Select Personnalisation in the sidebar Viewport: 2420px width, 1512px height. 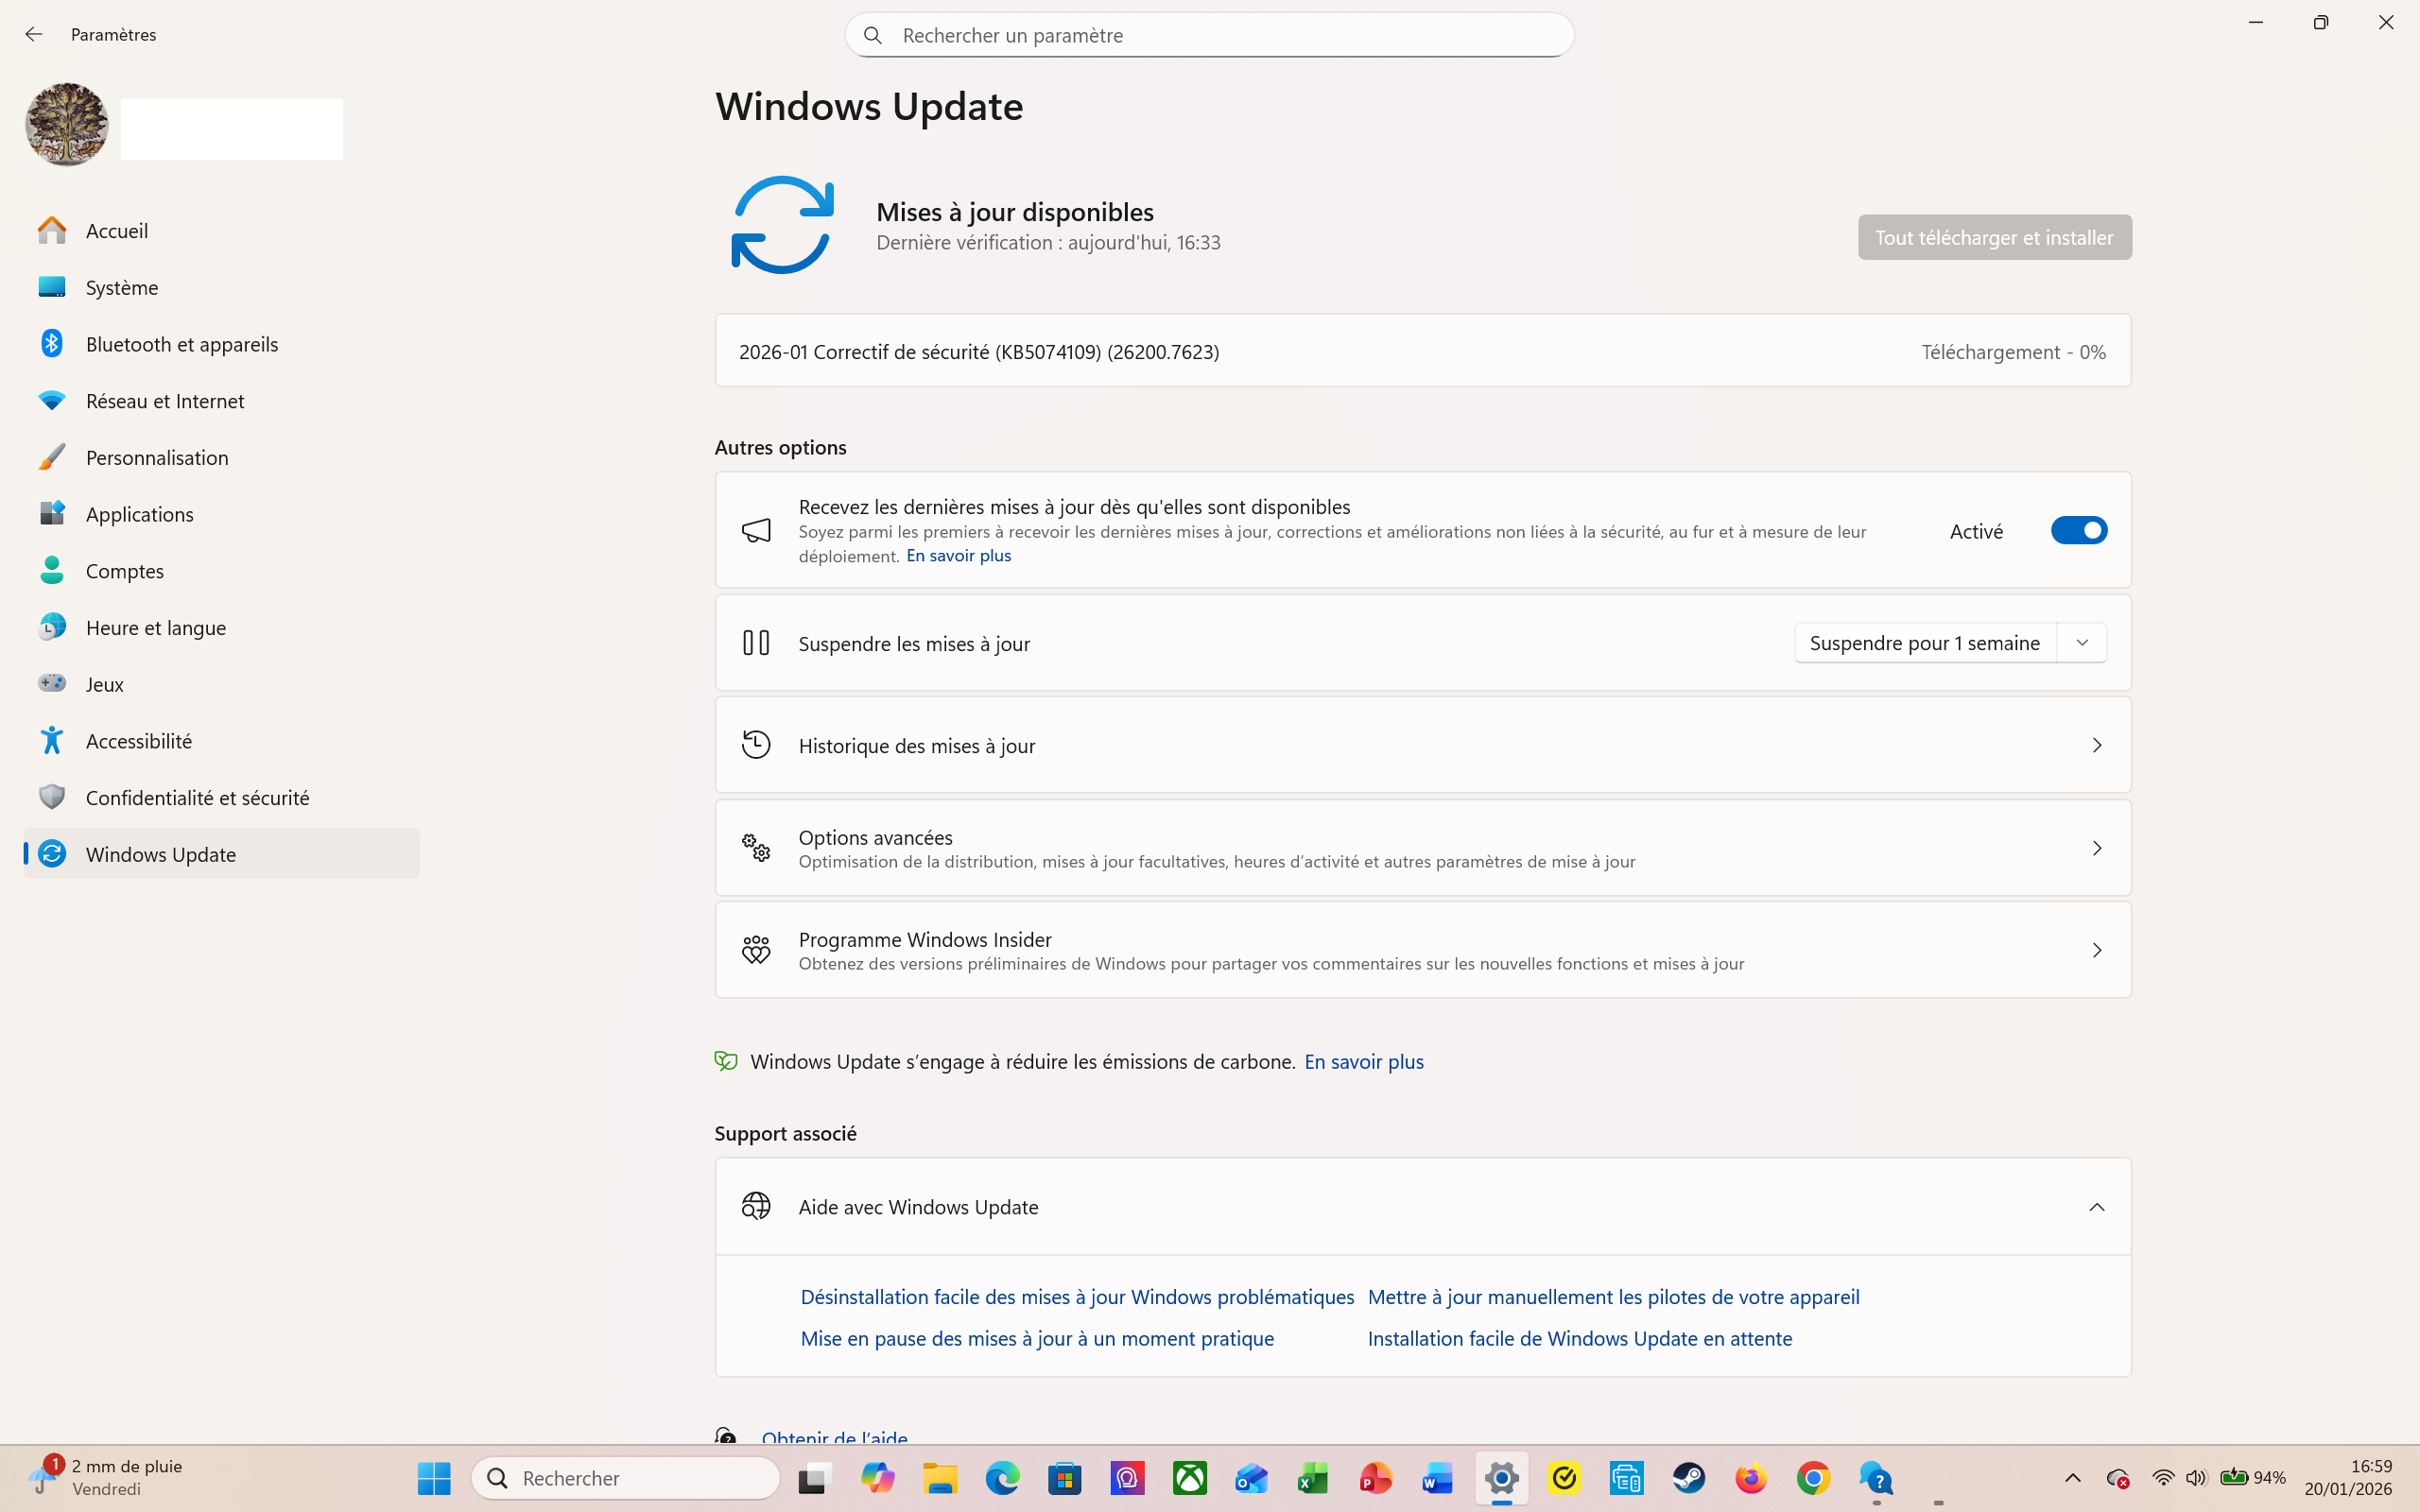point(222,458)
